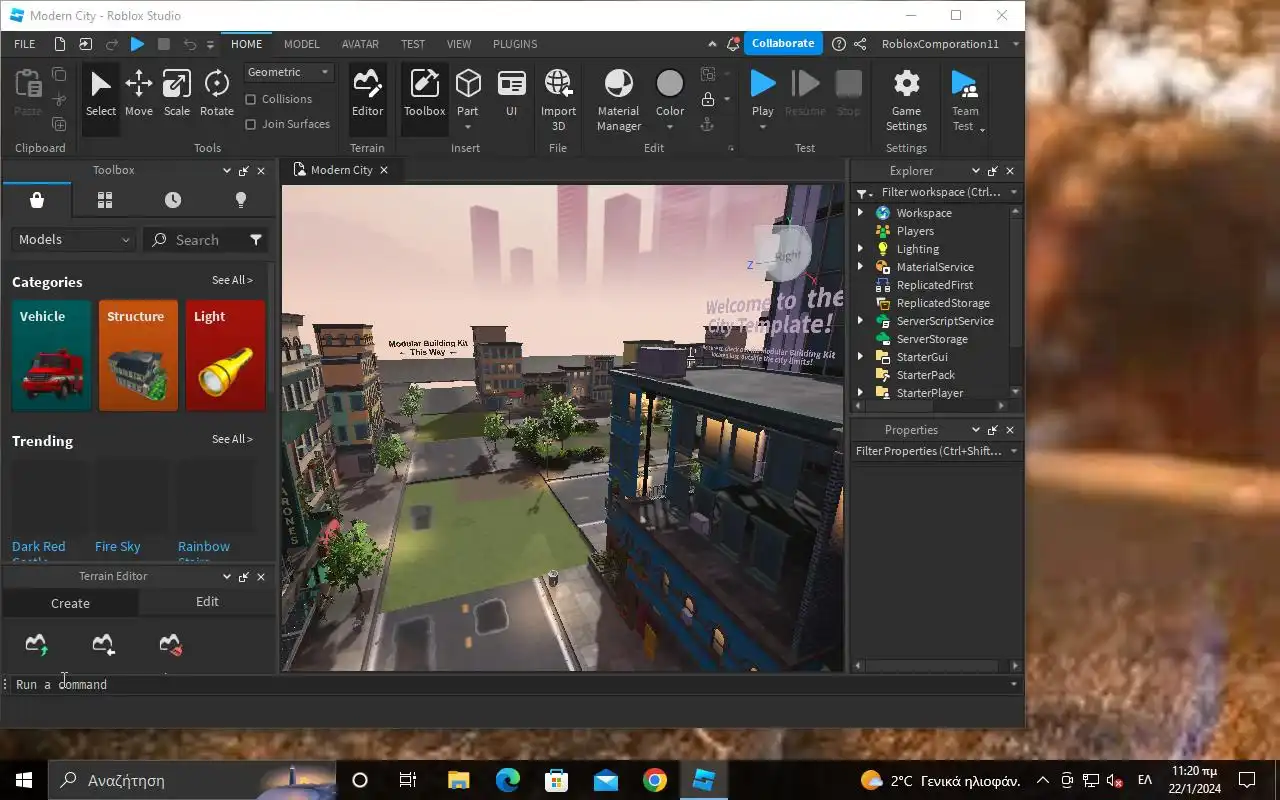
Task: Switch Terrain Editor to Edit tab
Action: [207, 601]
